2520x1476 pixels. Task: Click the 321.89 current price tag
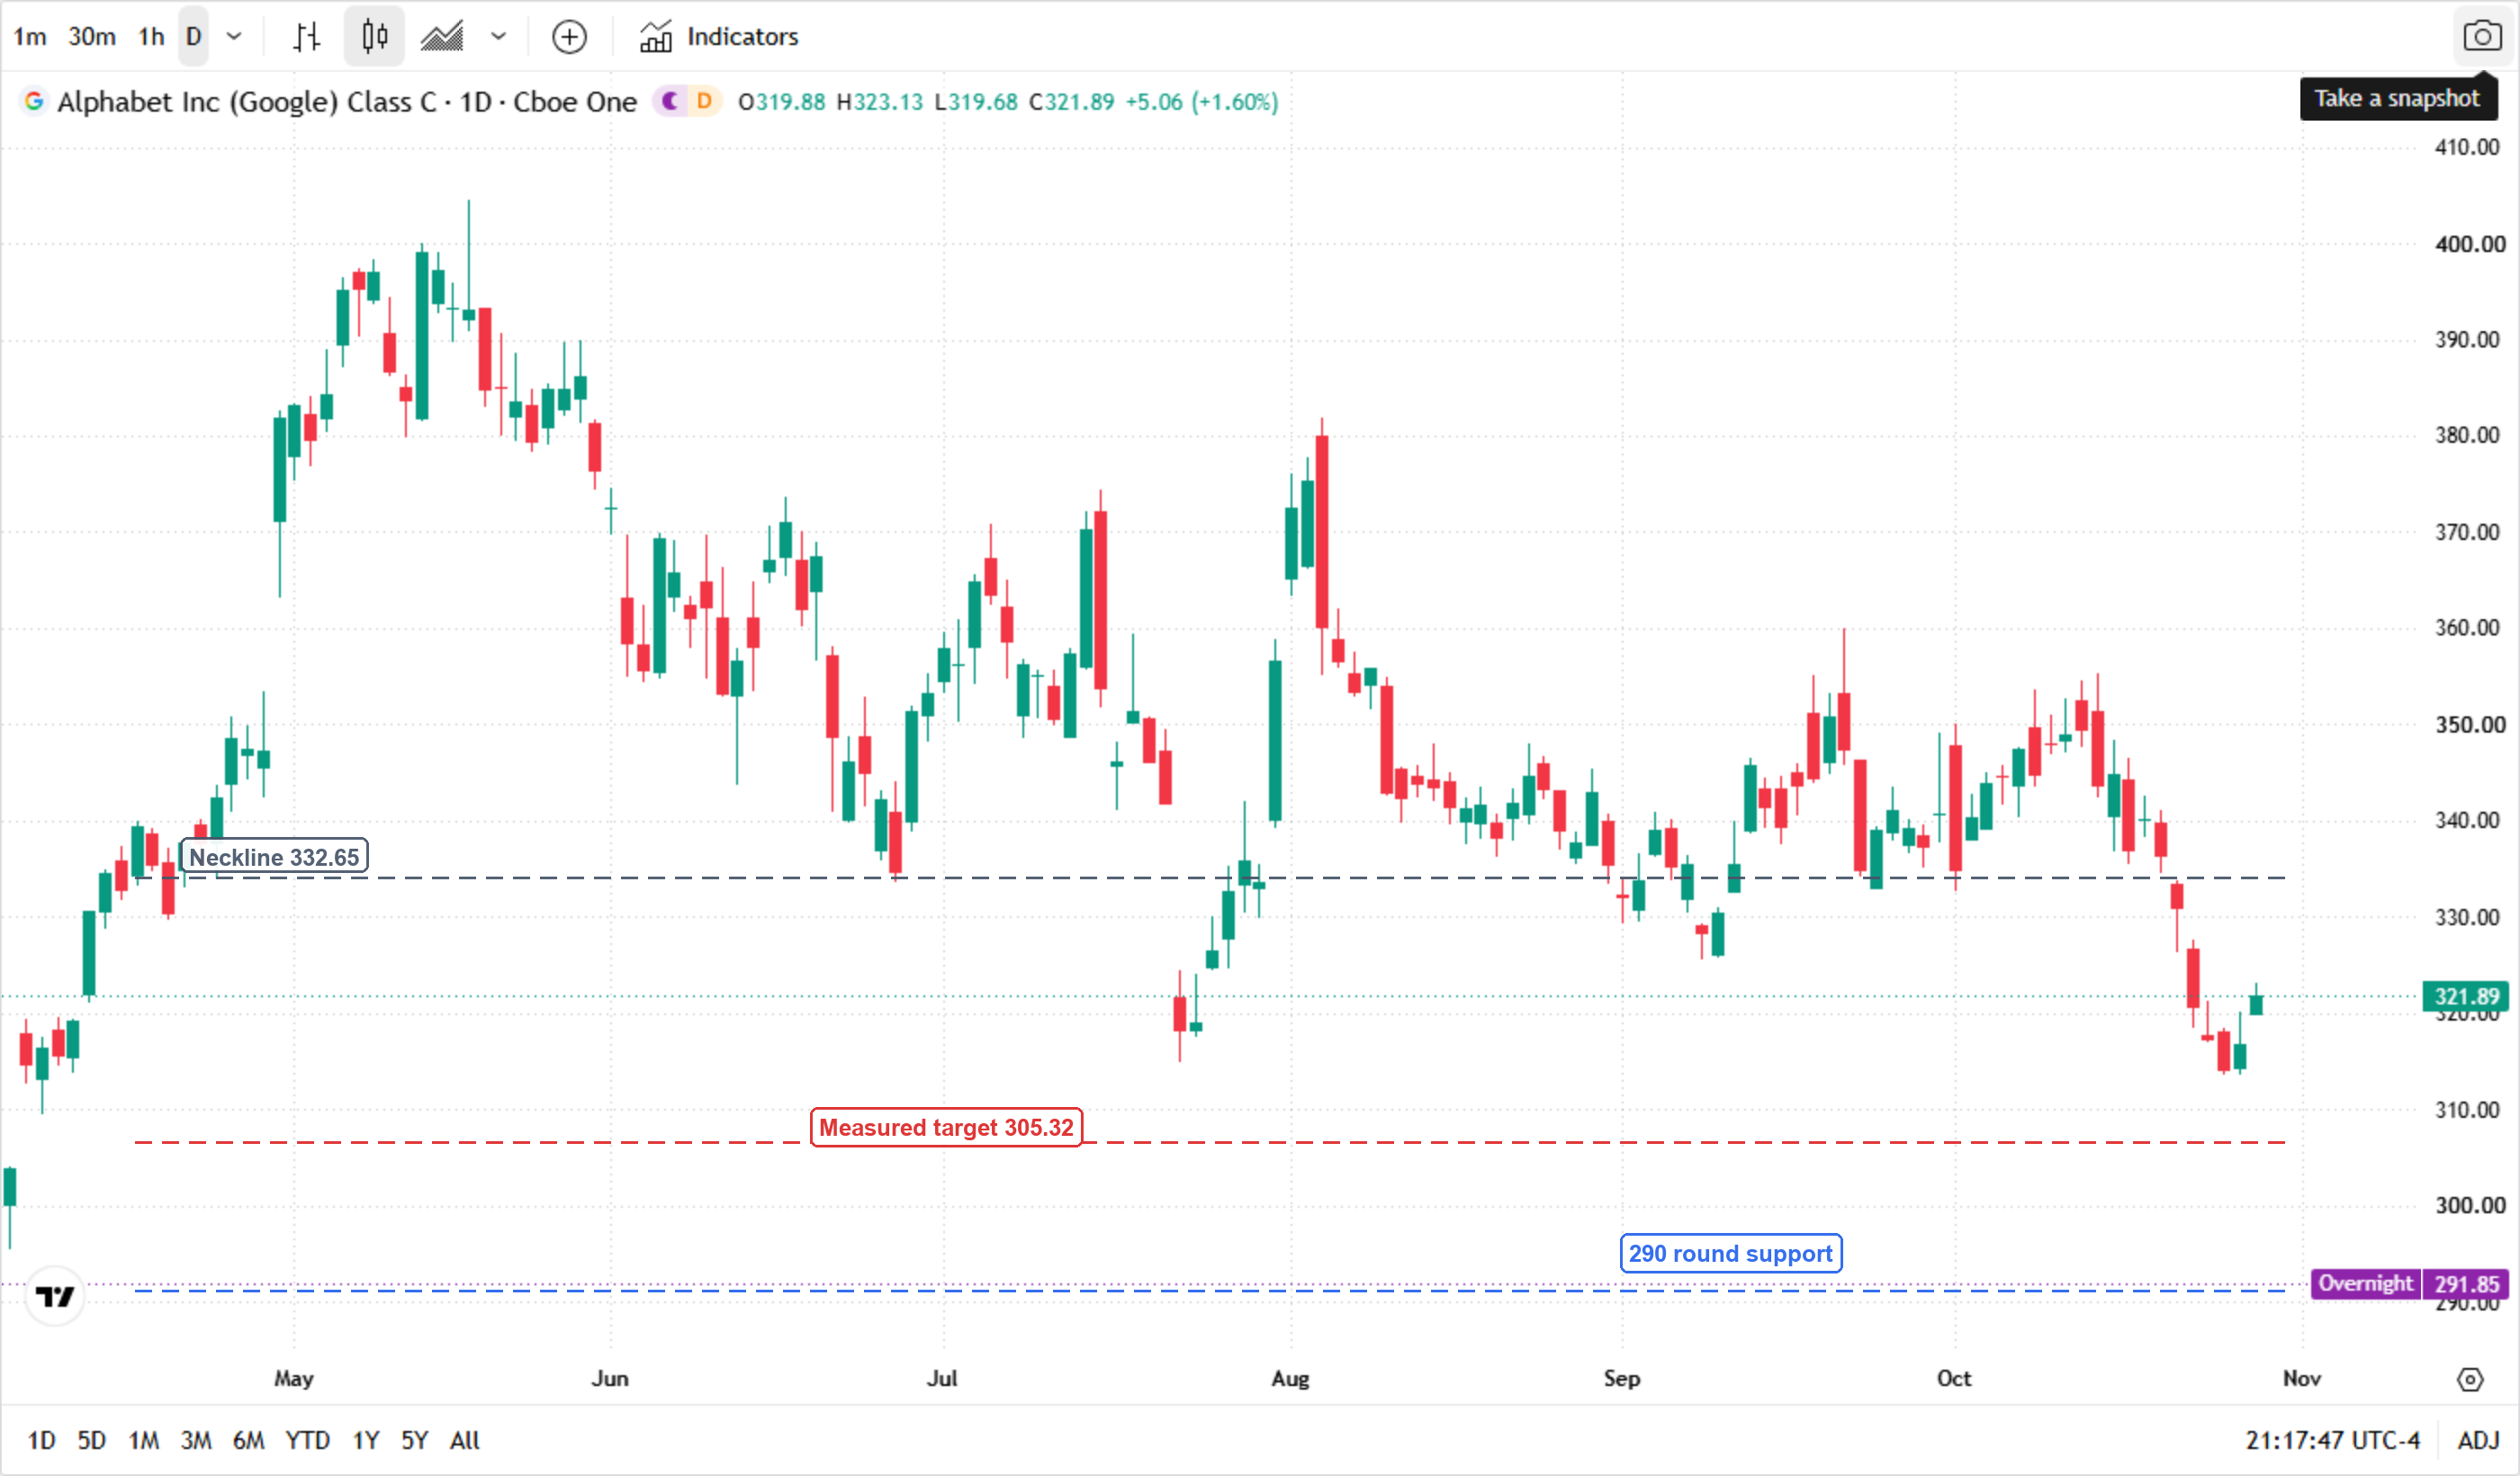pos(2466,998)
